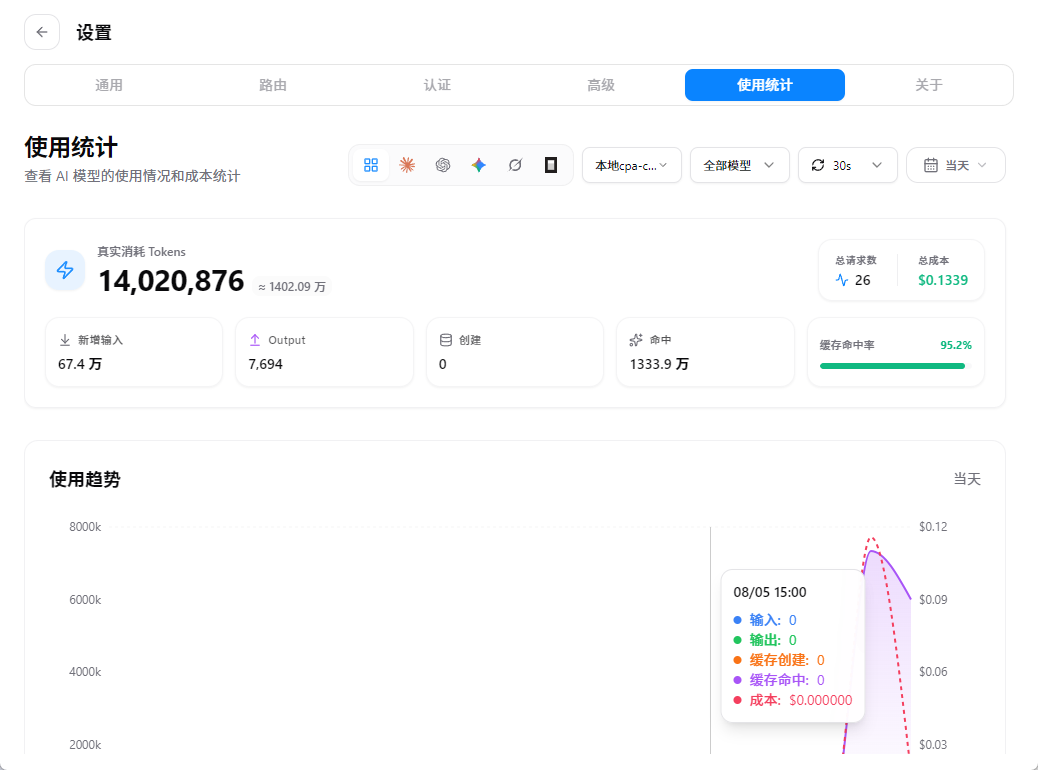Click the lightning bolt tokens icon
This screenshot has height=770, width=1038.
[x=65, y=270]
